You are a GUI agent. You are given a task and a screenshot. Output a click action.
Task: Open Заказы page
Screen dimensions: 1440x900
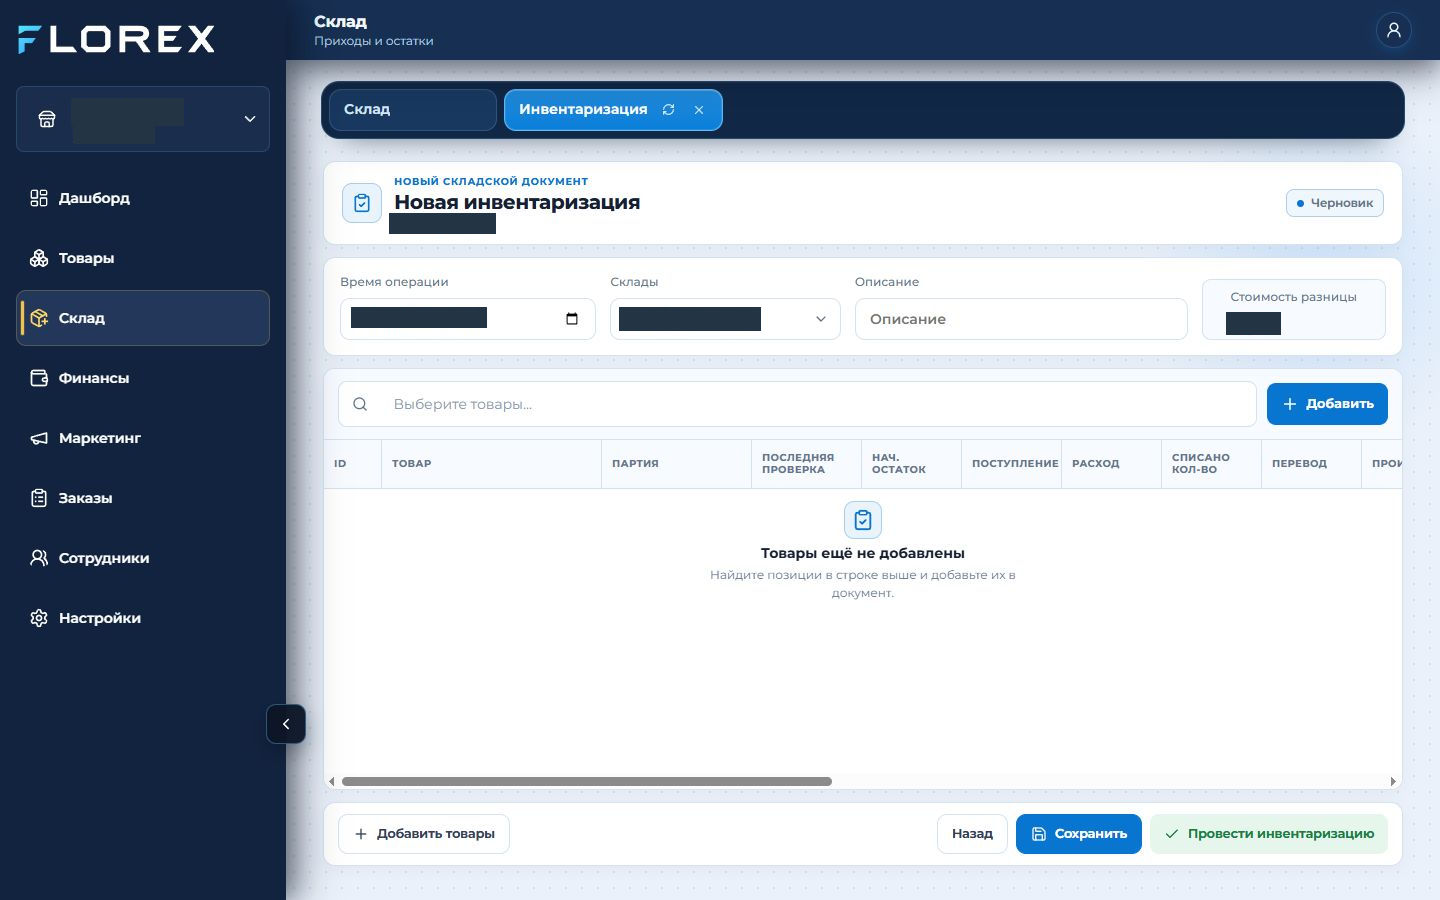point(143,498)
